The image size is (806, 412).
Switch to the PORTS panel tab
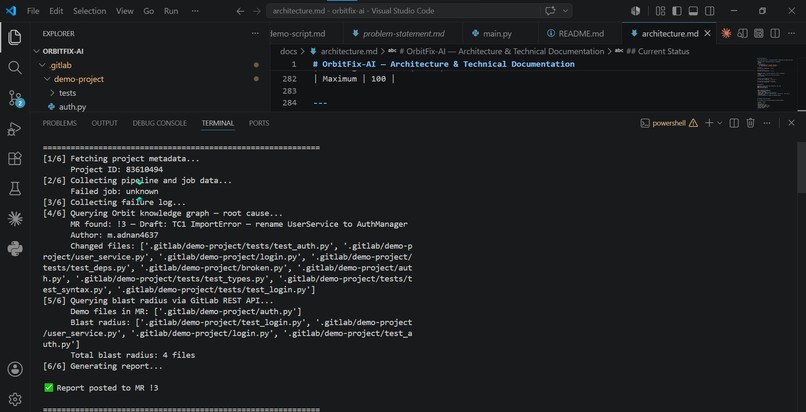[259, 123]
